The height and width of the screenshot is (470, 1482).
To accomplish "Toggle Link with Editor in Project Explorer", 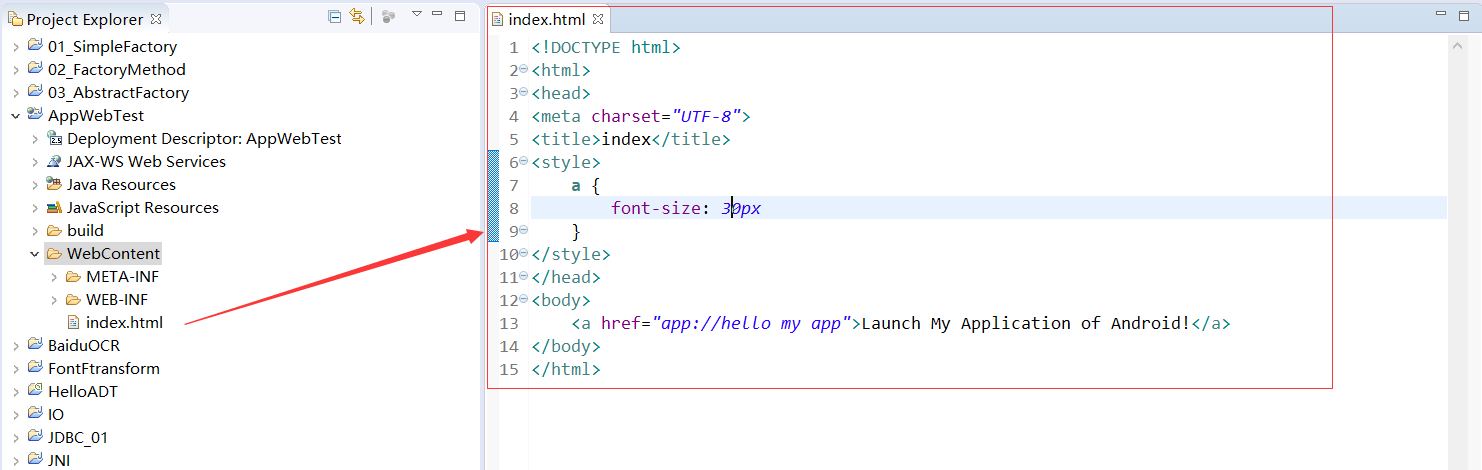I will pos(356,16).
